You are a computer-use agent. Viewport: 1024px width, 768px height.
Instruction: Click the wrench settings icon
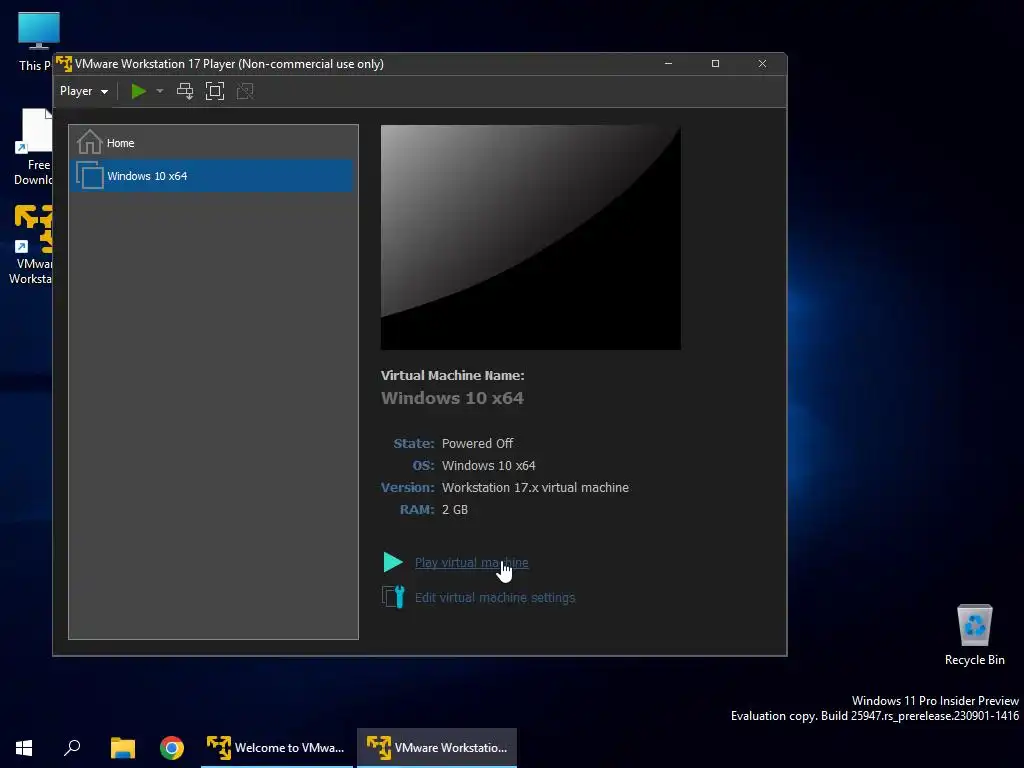393,596
